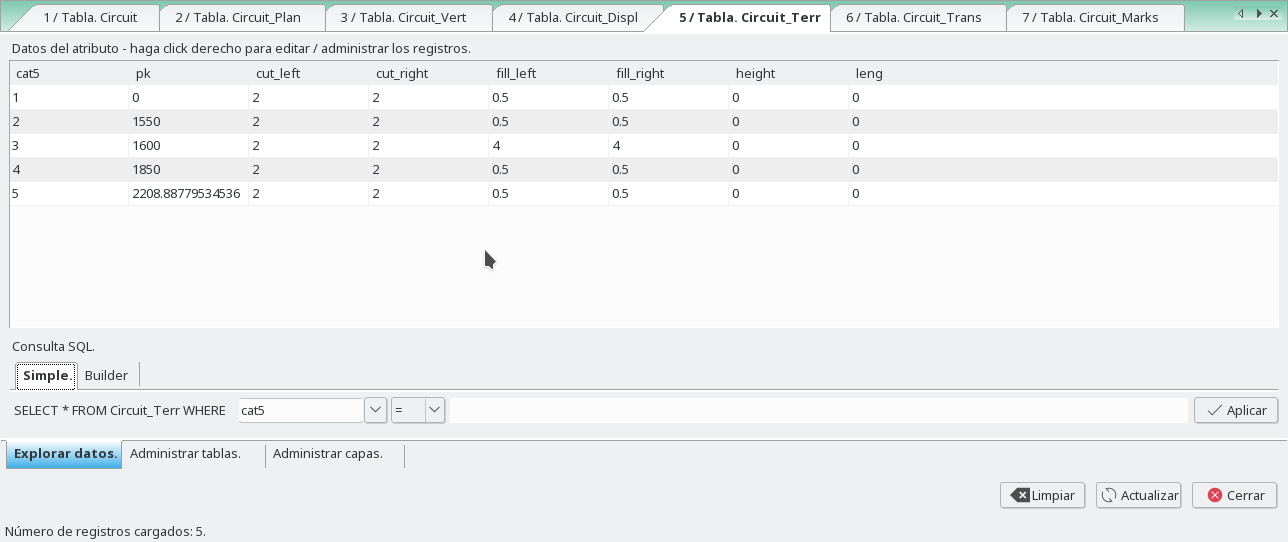Expand the cat5 column selector dropdown
This screenshot has height=542, width=1288.
[x=375, y=410]
